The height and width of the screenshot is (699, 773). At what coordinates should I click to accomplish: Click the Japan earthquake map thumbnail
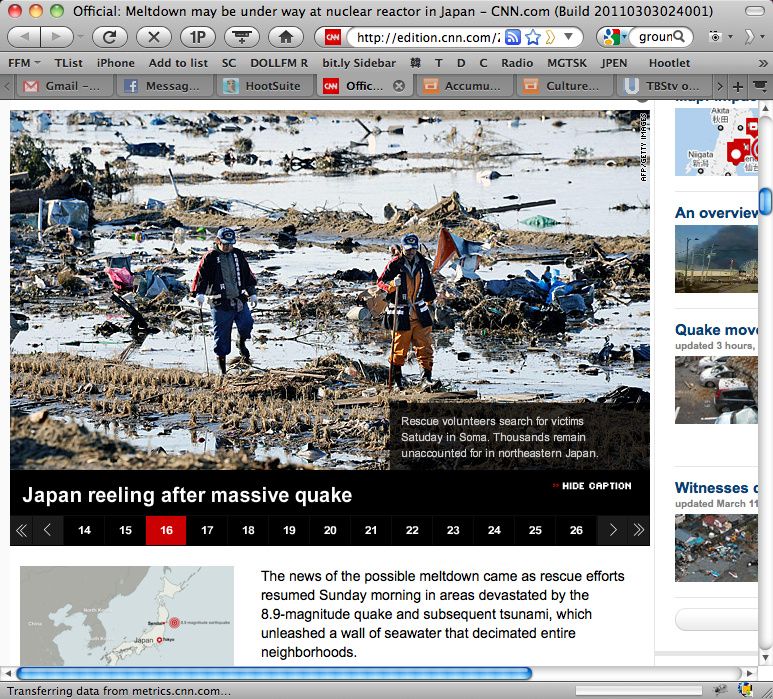(127, 616)
